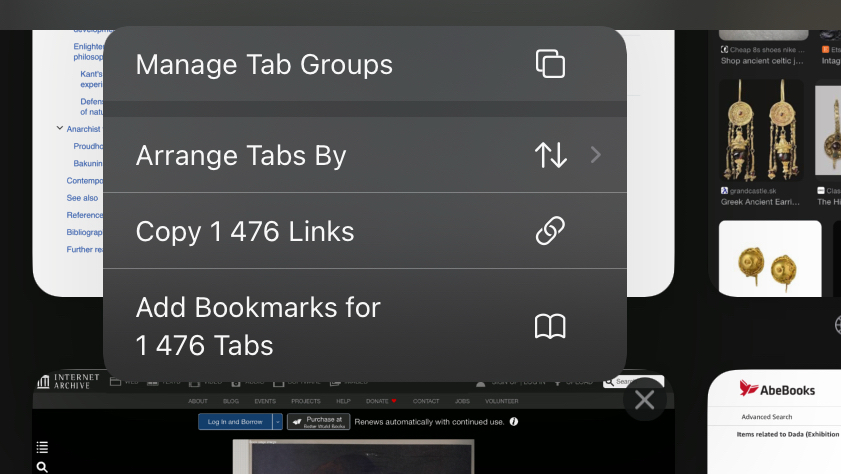Click the chain link icon for Copy Links
Screen dimensions: 841x474
click(x=550, y=231)
